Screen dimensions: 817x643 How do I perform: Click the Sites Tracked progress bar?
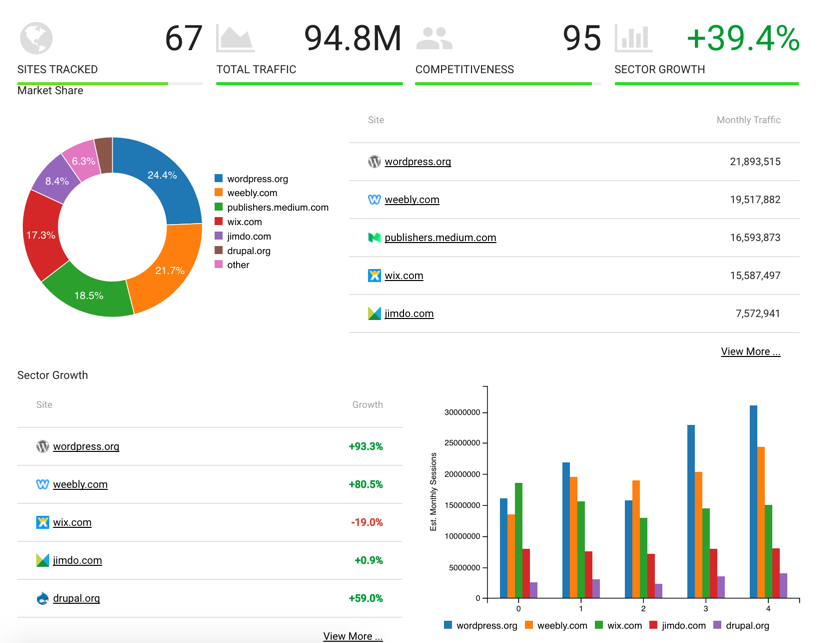[x=110, y=83]
